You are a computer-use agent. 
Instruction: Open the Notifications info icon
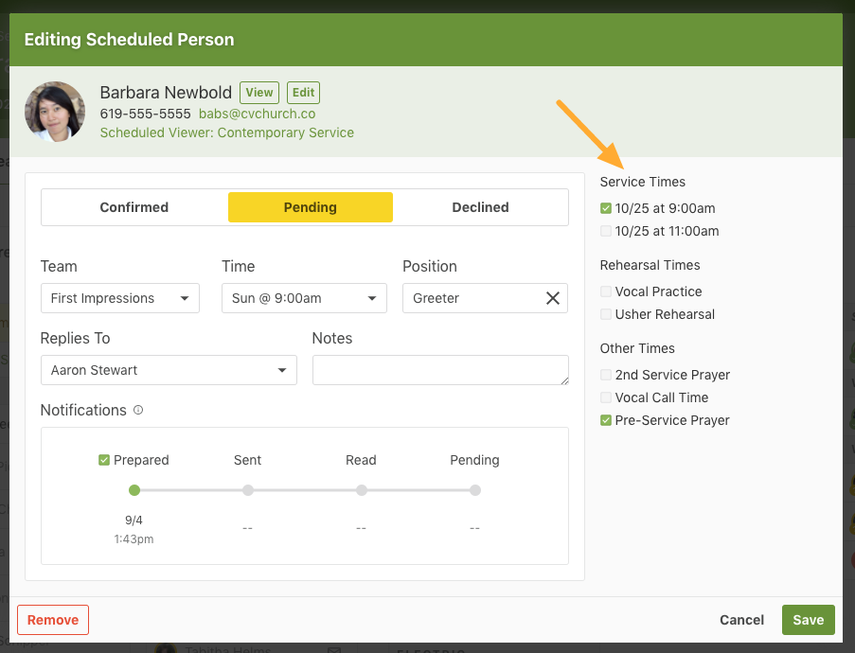(x=139, y=410)
